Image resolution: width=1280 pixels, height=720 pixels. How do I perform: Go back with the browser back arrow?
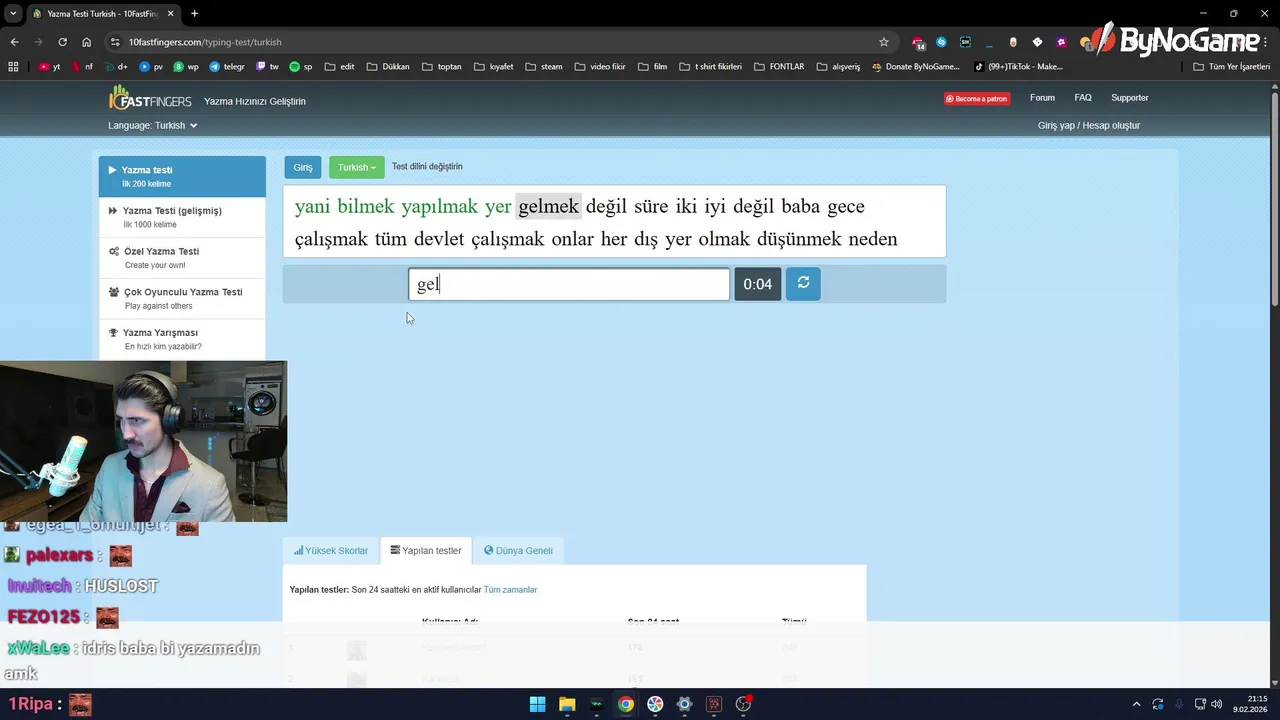click(x=14, y=42)
